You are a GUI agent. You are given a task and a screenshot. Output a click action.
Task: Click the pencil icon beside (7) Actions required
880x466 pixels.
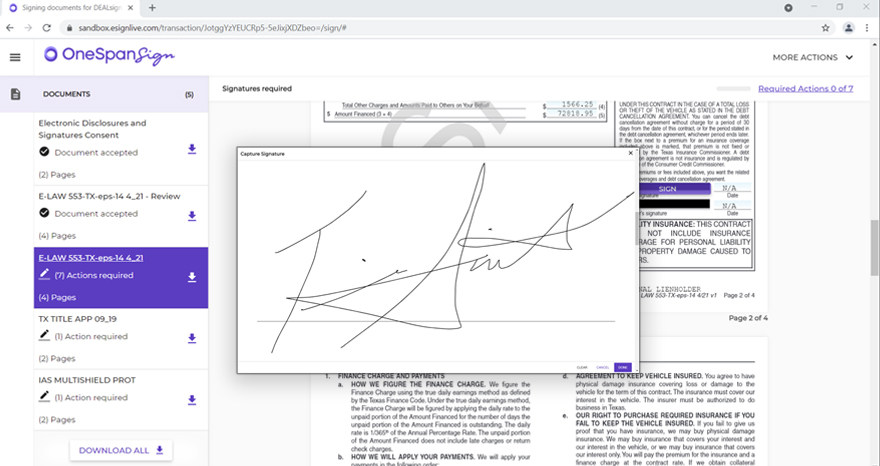point(44,274)
